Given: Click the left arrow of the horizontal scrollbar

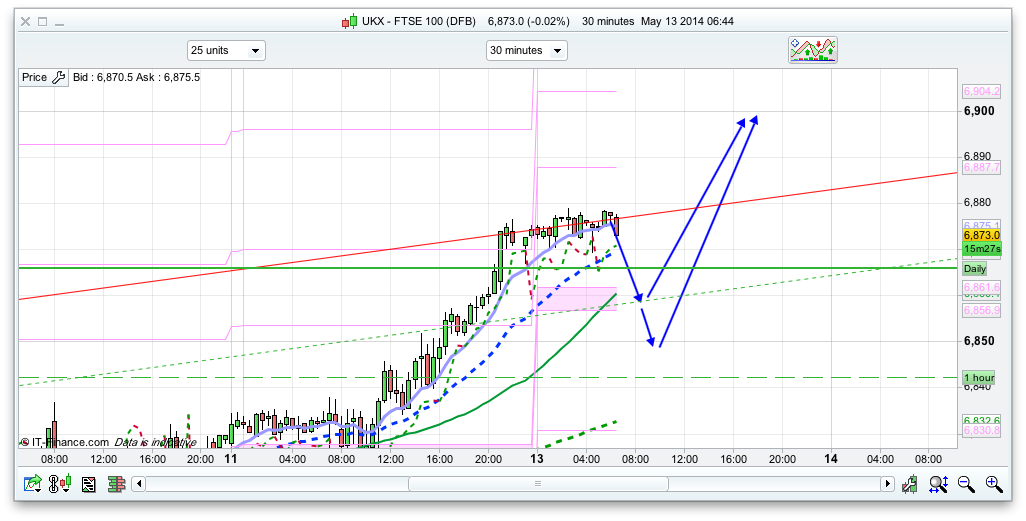Looking at the screenshot, I should tap(139, 485).
